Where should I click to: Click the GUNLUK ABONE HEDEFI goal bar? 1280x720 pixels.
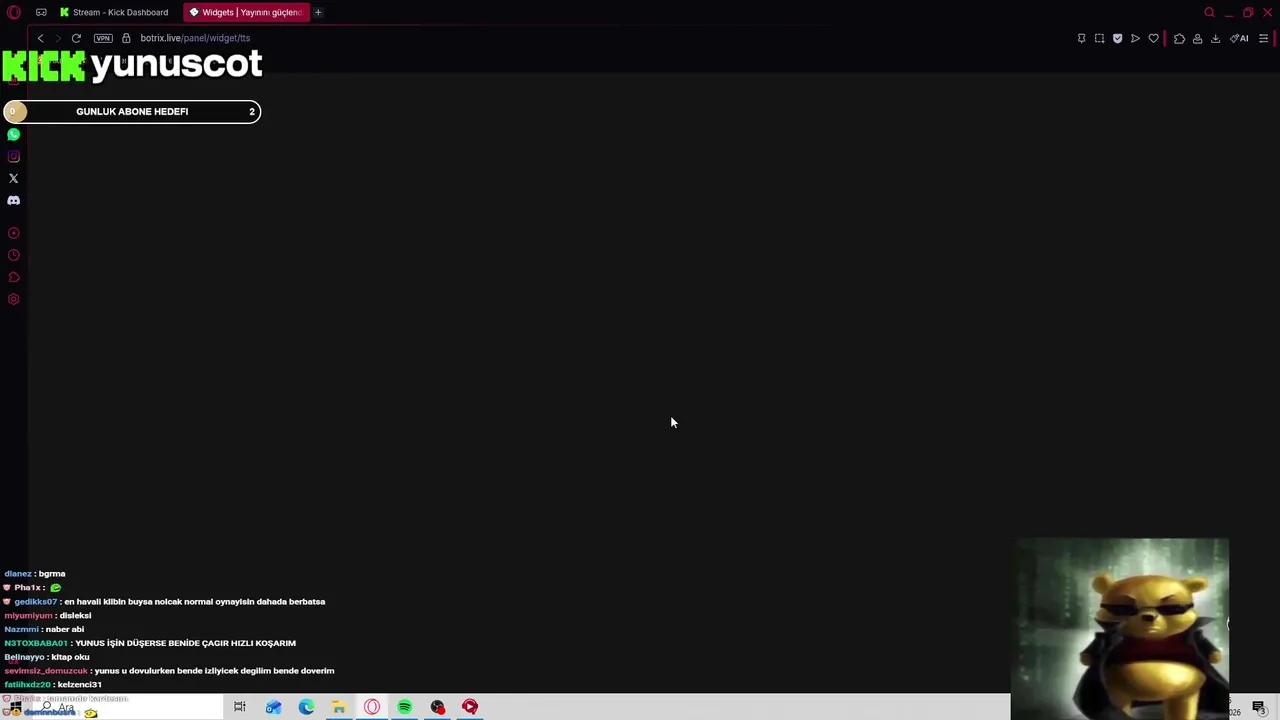pos(132,111)
